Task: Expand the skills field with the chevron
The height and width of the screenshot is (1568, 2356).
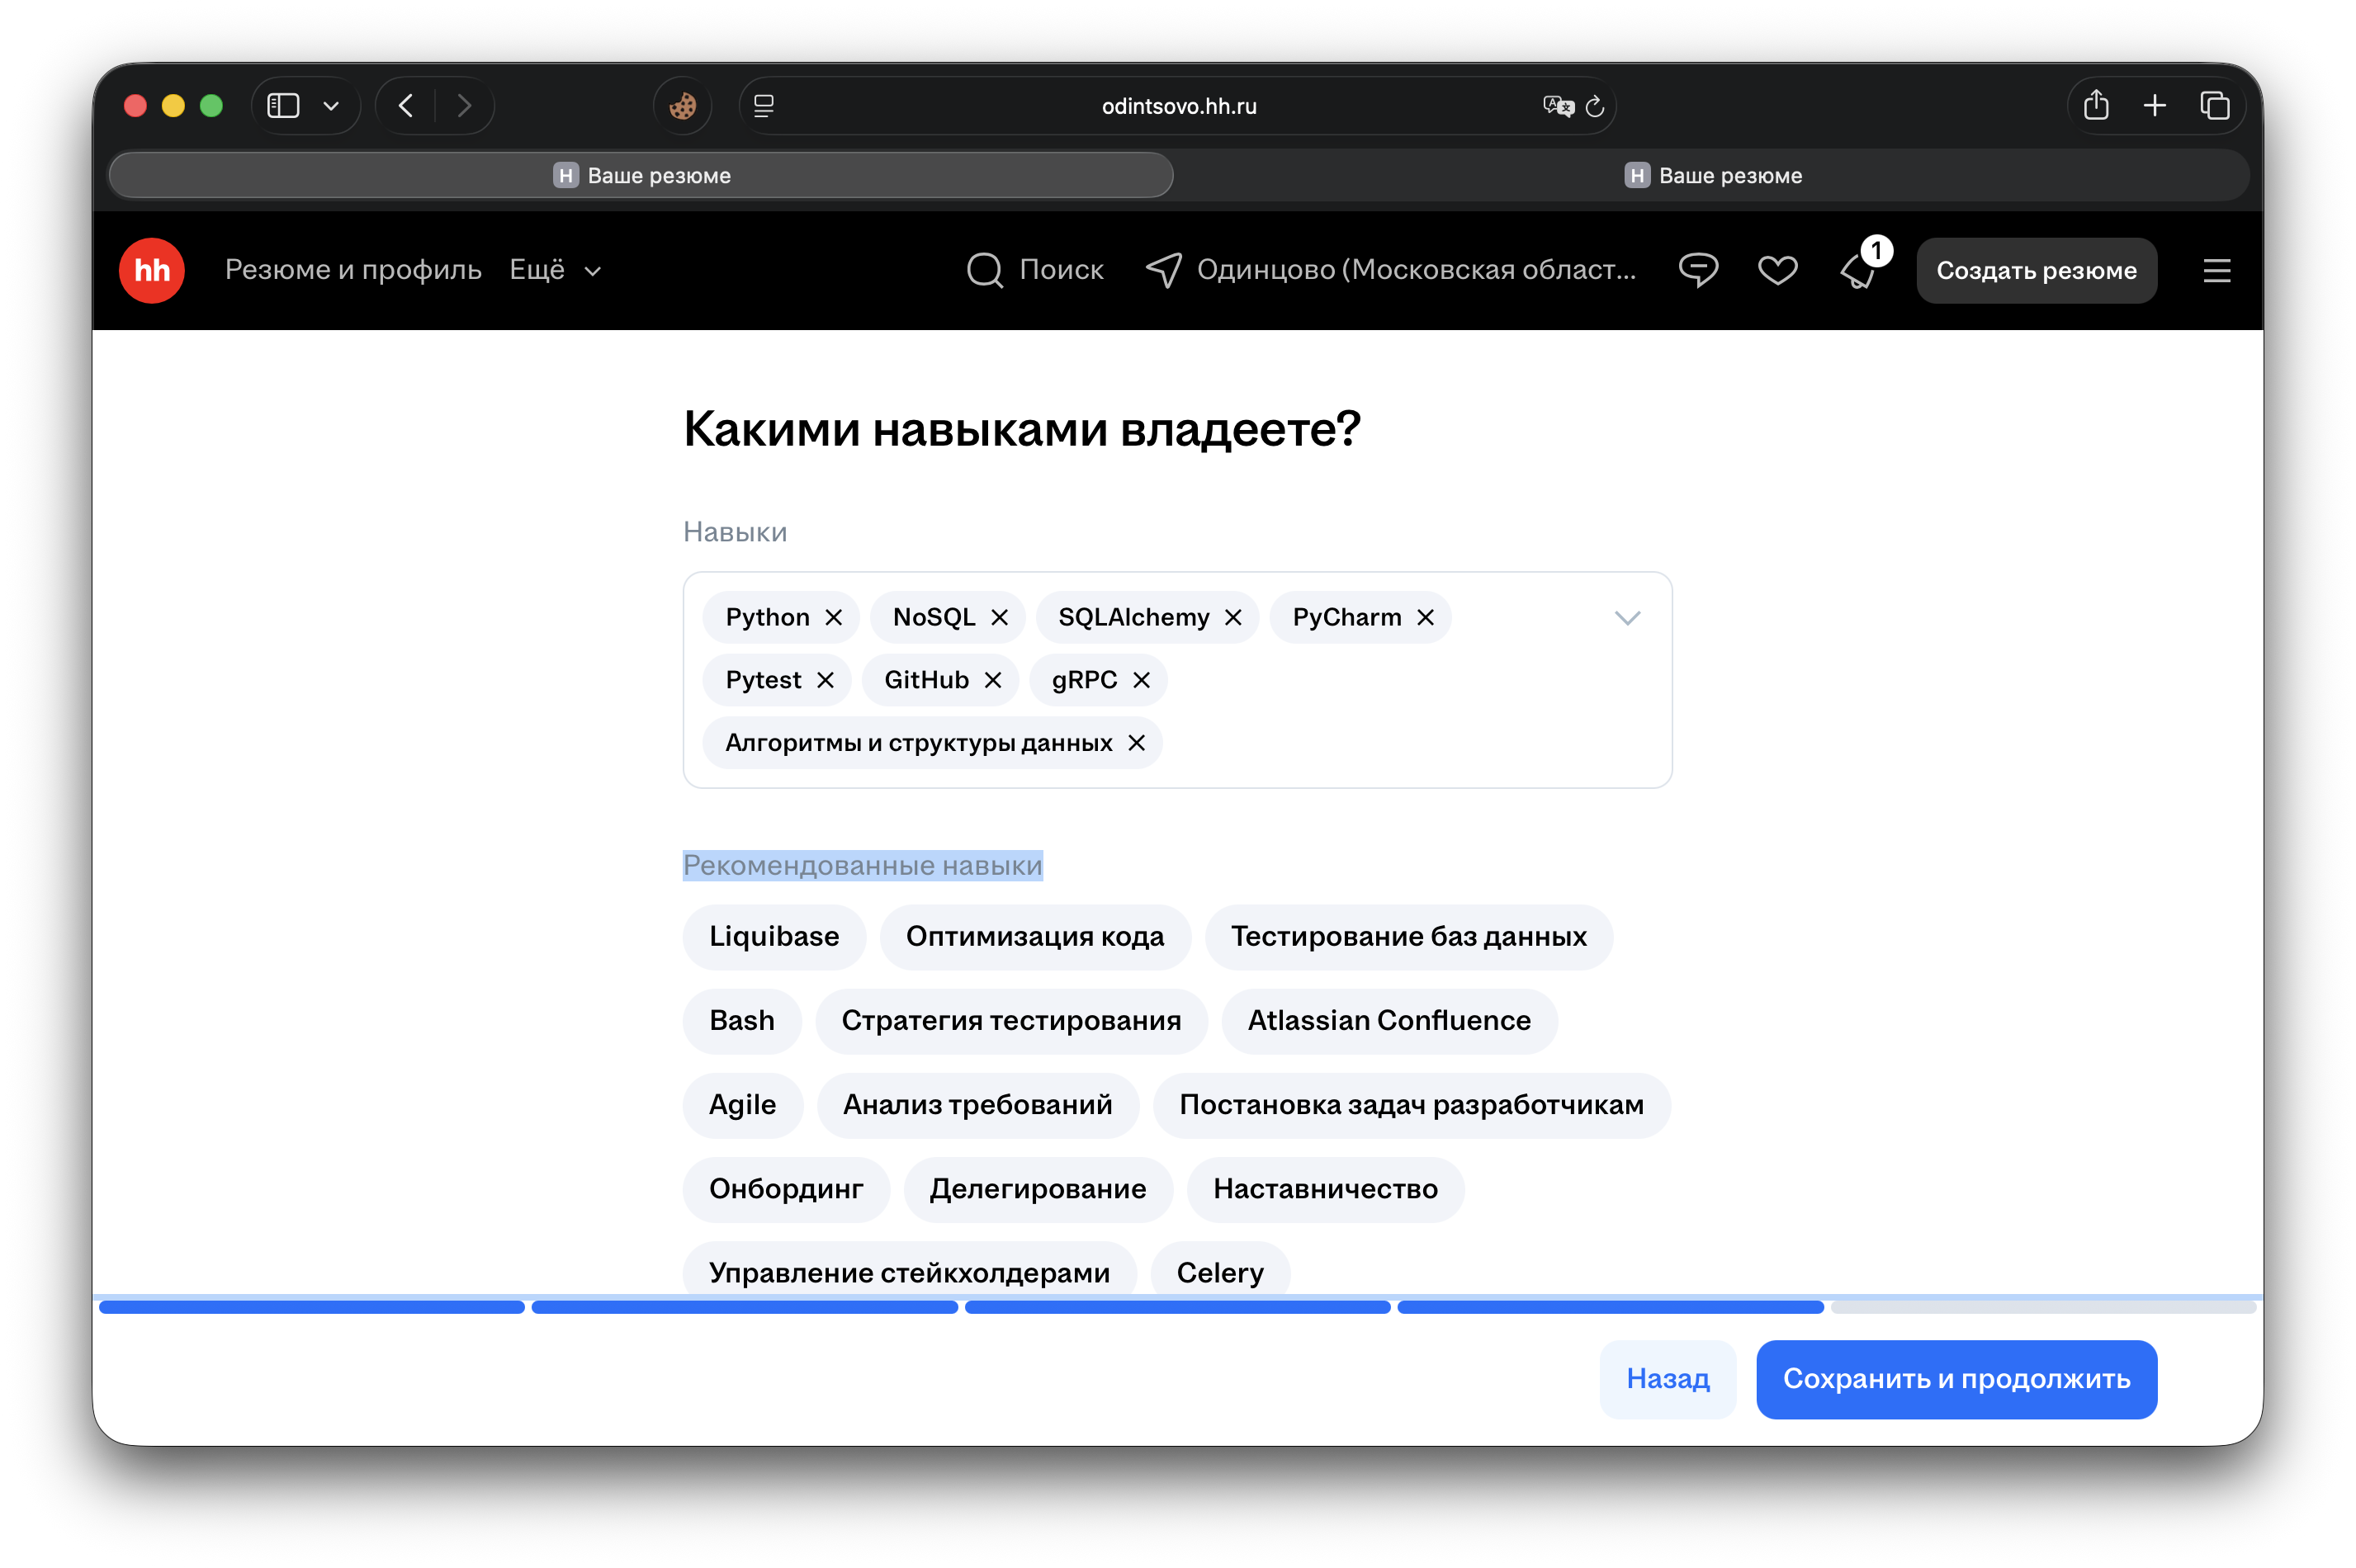Action: click(x=1627, y=618)
